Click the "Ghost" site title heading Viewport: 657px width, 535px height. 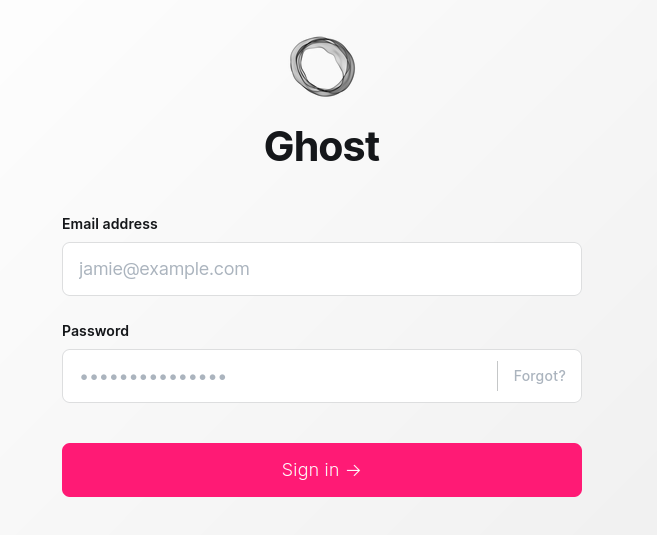(x=322, y=147)
